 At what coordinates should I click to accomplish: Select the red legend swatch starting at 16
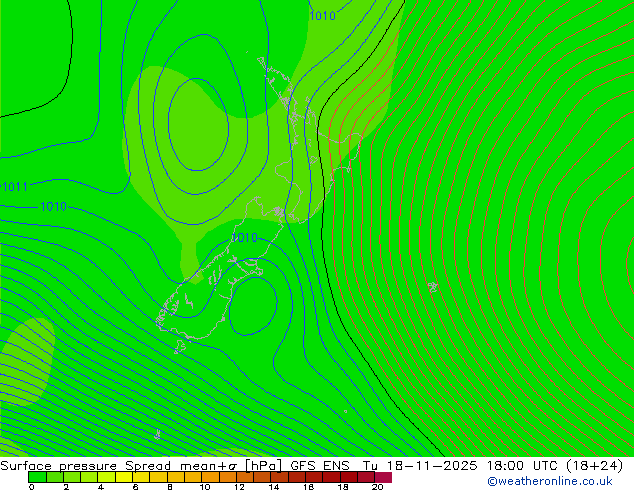click(x=314, y=477)
